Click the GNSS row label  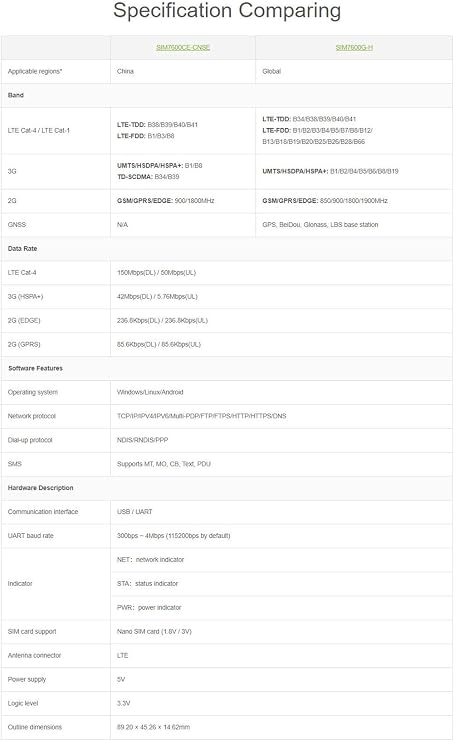coord(17,224)
